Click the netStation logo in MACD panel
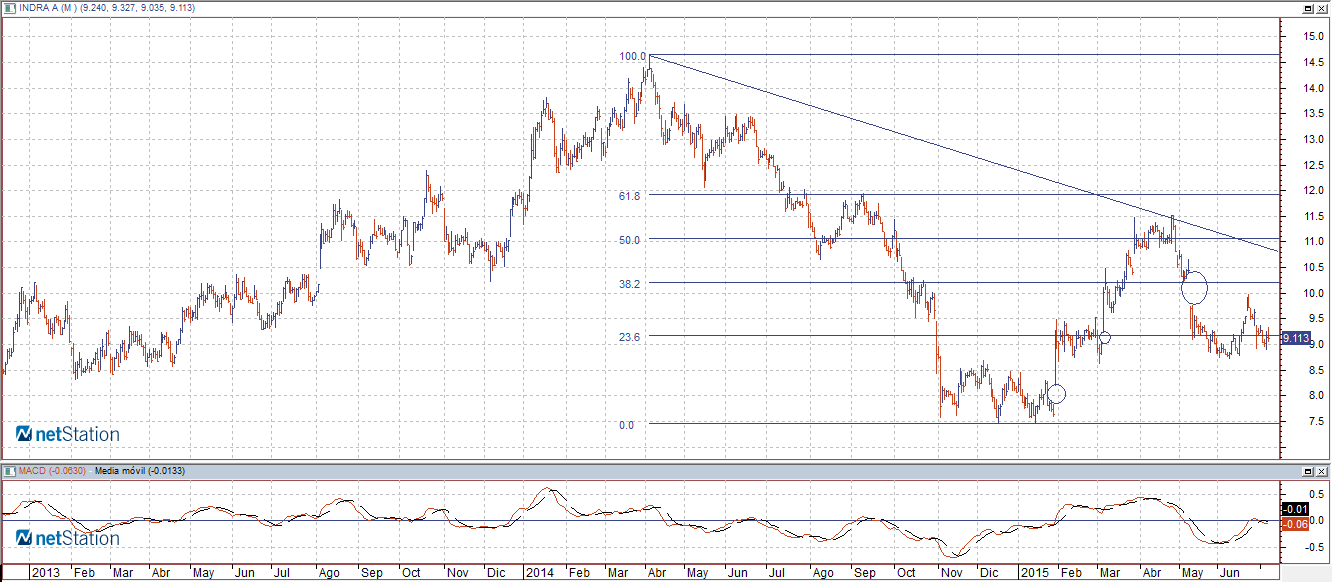This screenshot has width=1332, height=582. [x=67, y=539]
